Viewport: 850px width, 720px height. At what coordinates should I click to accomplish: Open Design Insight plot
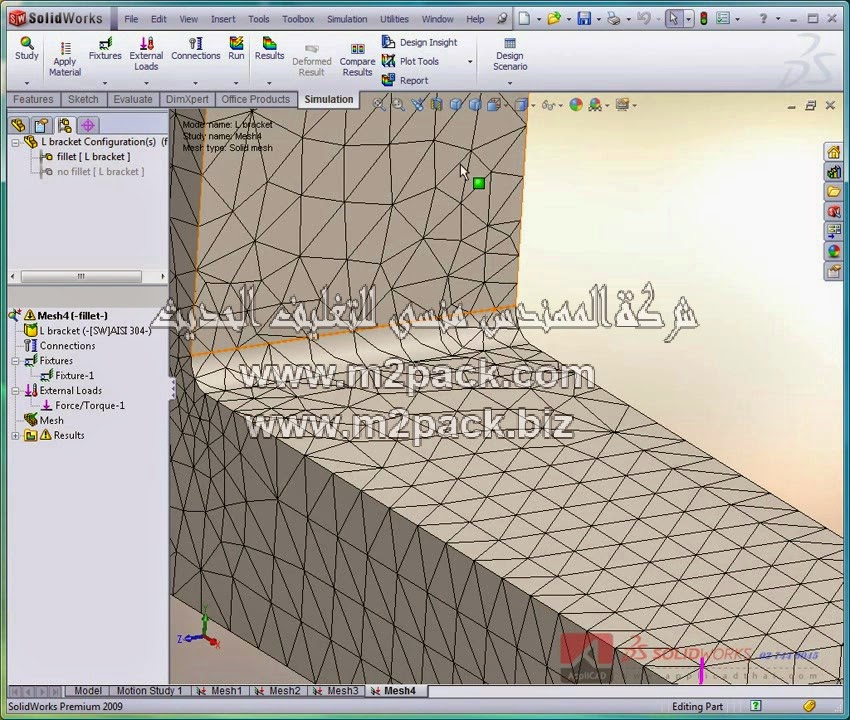tap(420, 42)
